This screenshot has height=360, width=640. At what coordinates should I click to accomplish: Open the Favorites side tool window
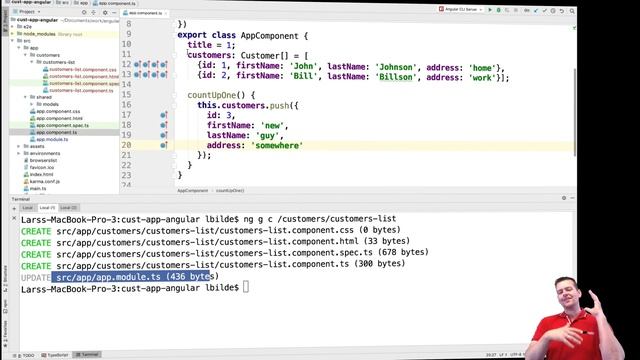point(5,333)
